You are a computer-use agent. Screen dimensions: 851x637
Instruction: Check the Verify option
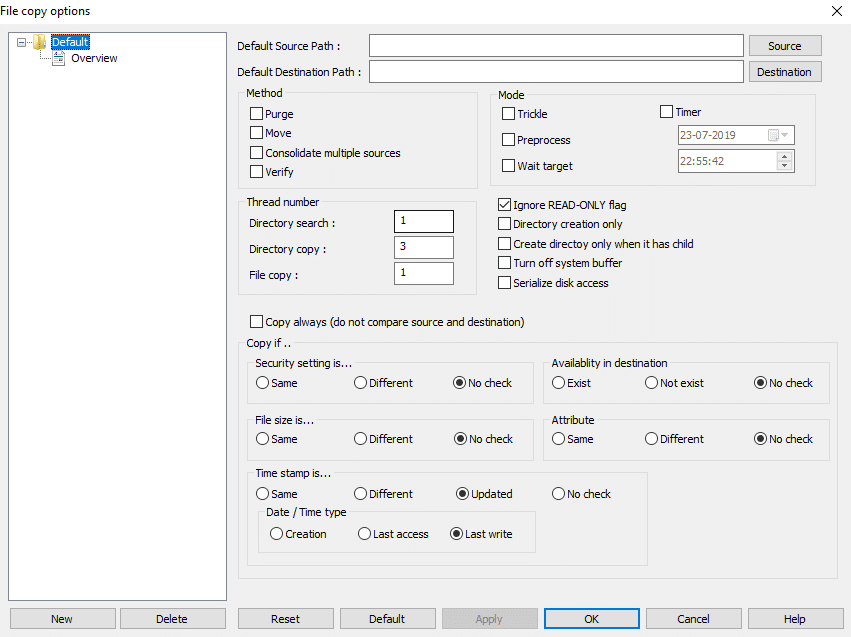tap(257, 172)
